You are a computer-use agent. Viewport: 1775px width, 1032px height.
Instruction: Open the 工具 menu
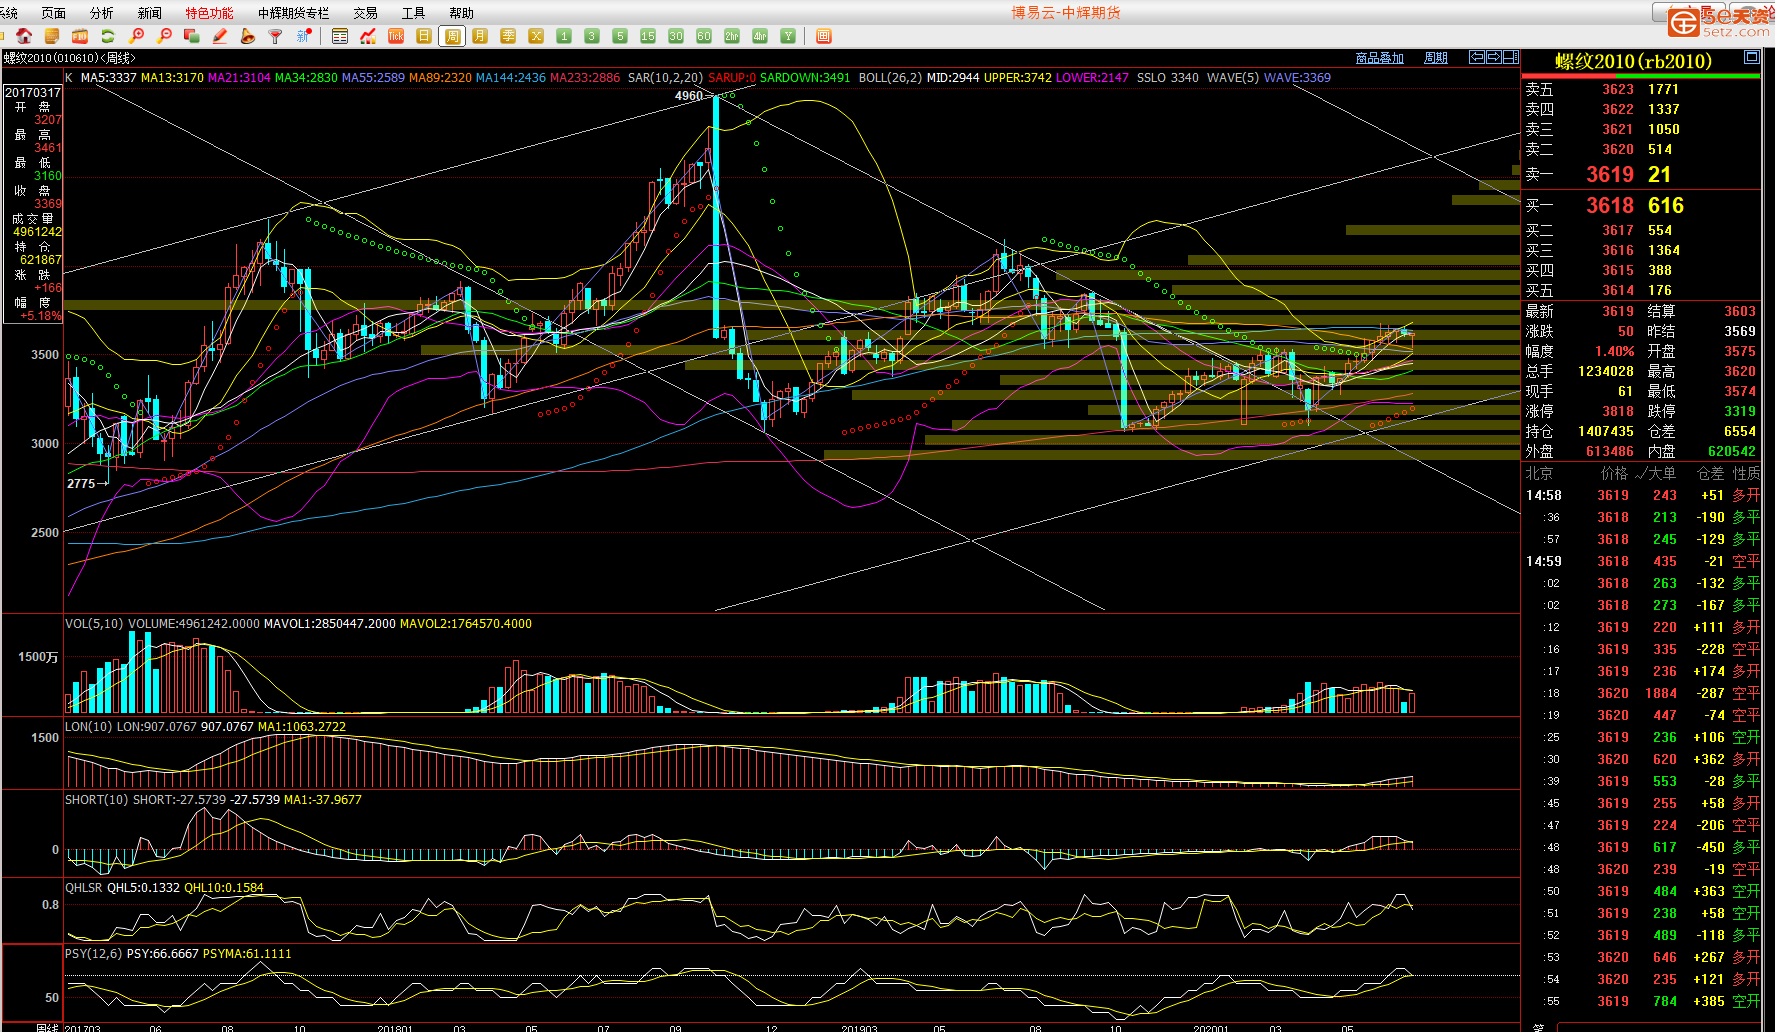(x=414, y=13)
